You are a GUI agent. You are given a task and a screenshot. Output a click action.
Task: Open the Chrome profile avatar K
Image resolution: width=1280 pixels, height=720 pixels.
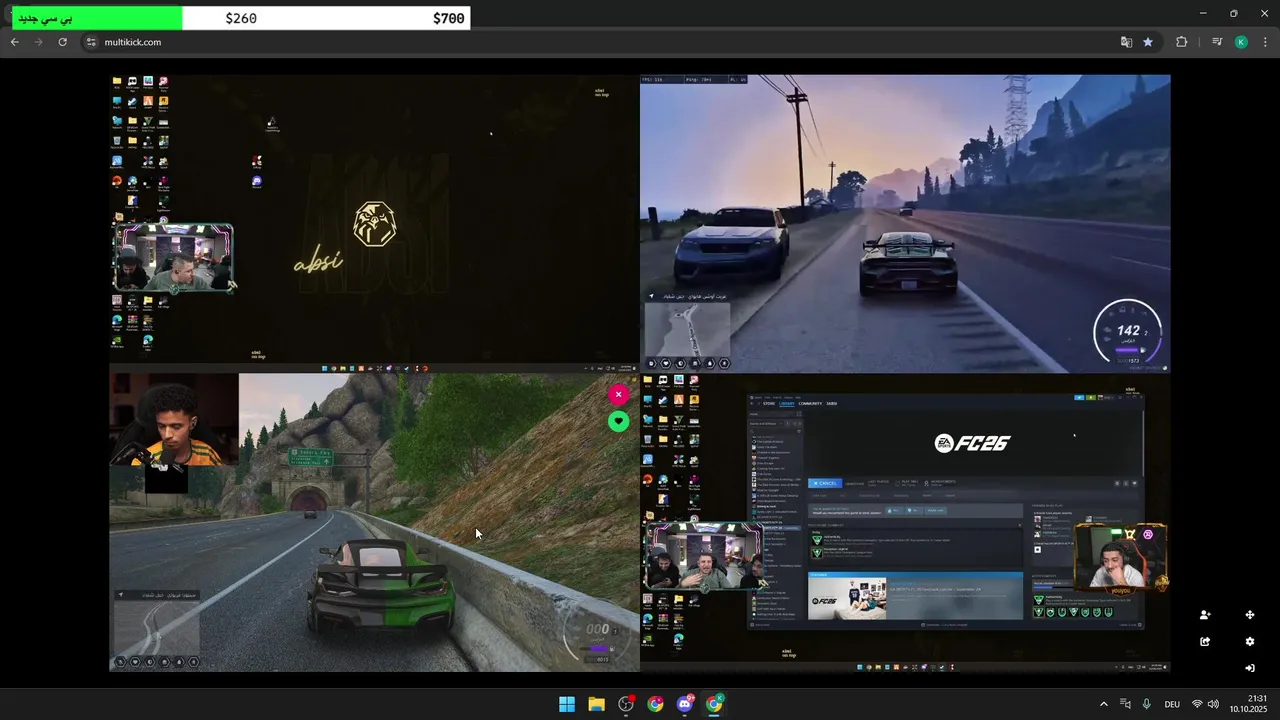(x=1241, y=42)
